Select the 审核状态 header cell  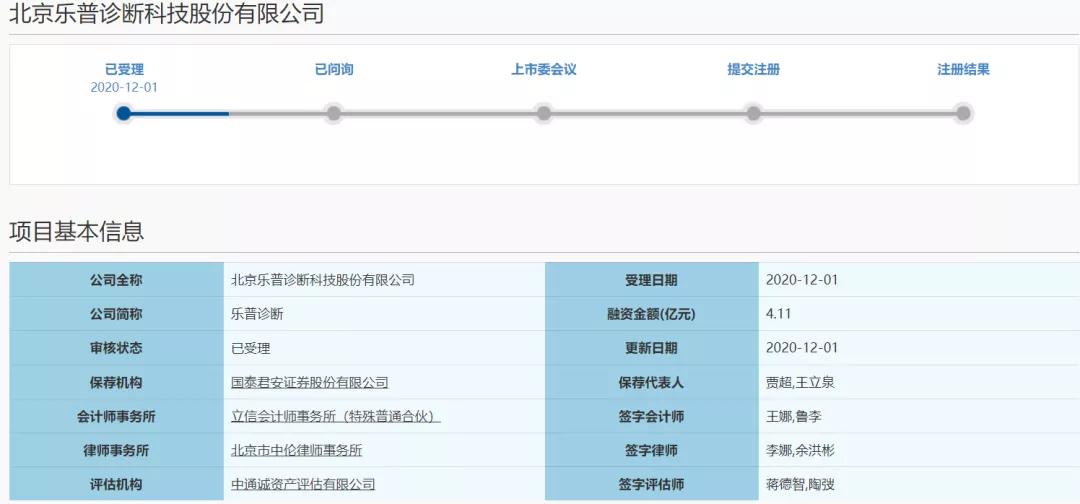(116, 348)
